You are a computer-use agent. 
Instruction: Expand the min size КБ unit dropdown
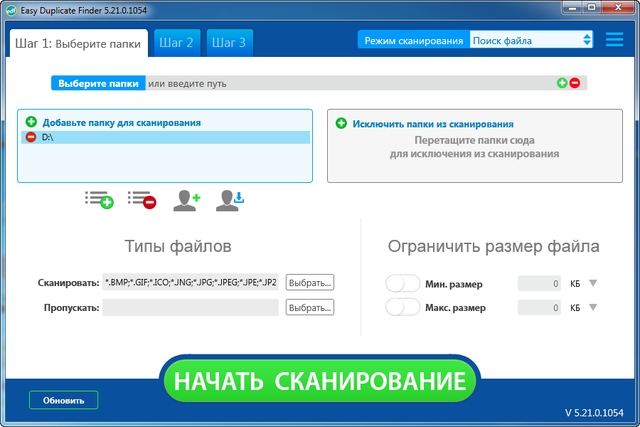(x=593, y=283)
